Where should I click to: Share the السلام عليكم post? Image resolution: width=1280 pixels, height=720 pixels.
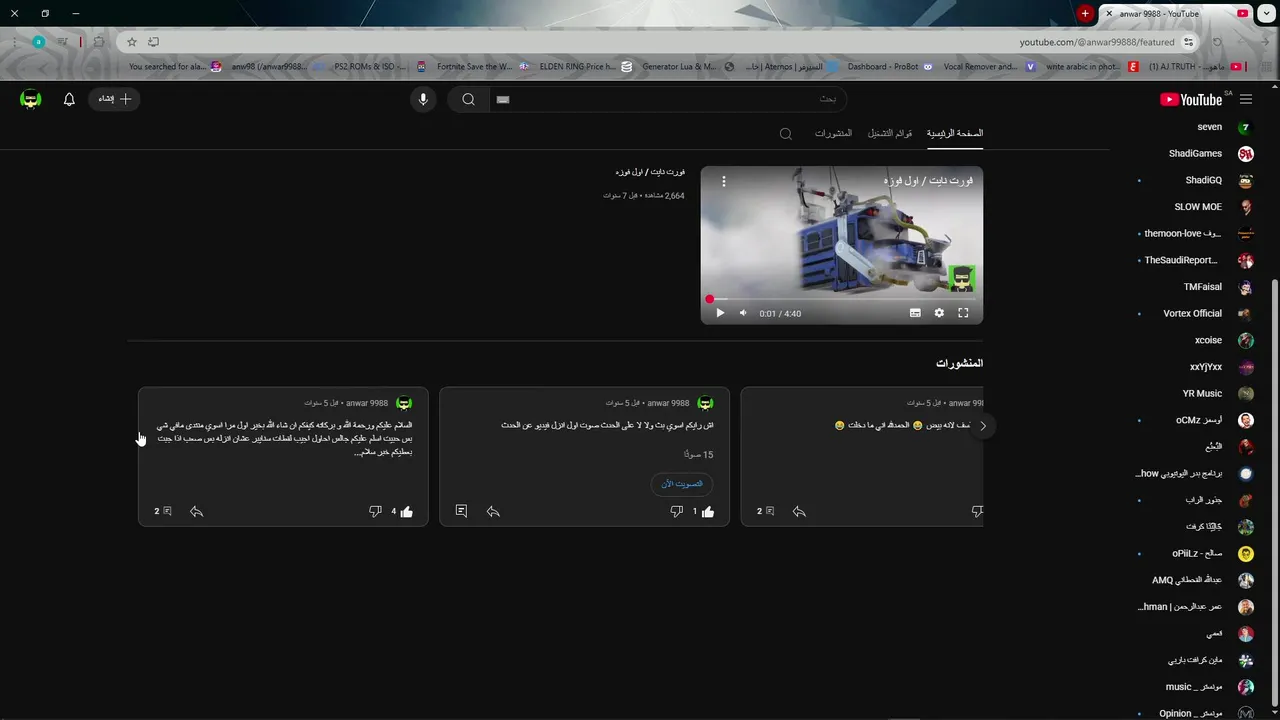(x=196, y=511)
